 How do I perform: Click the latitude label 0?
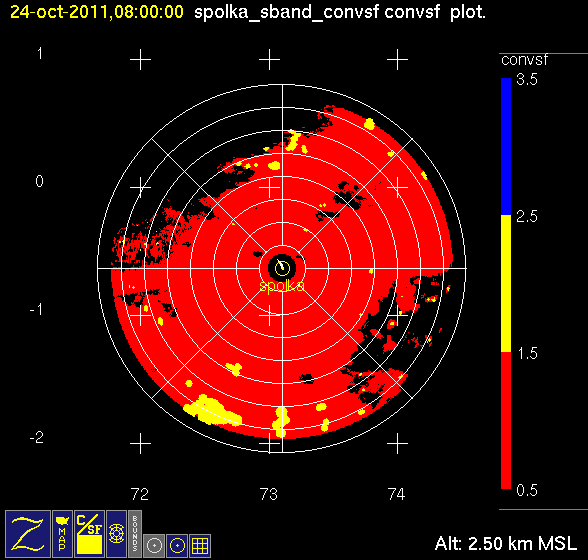pos(39,182)
